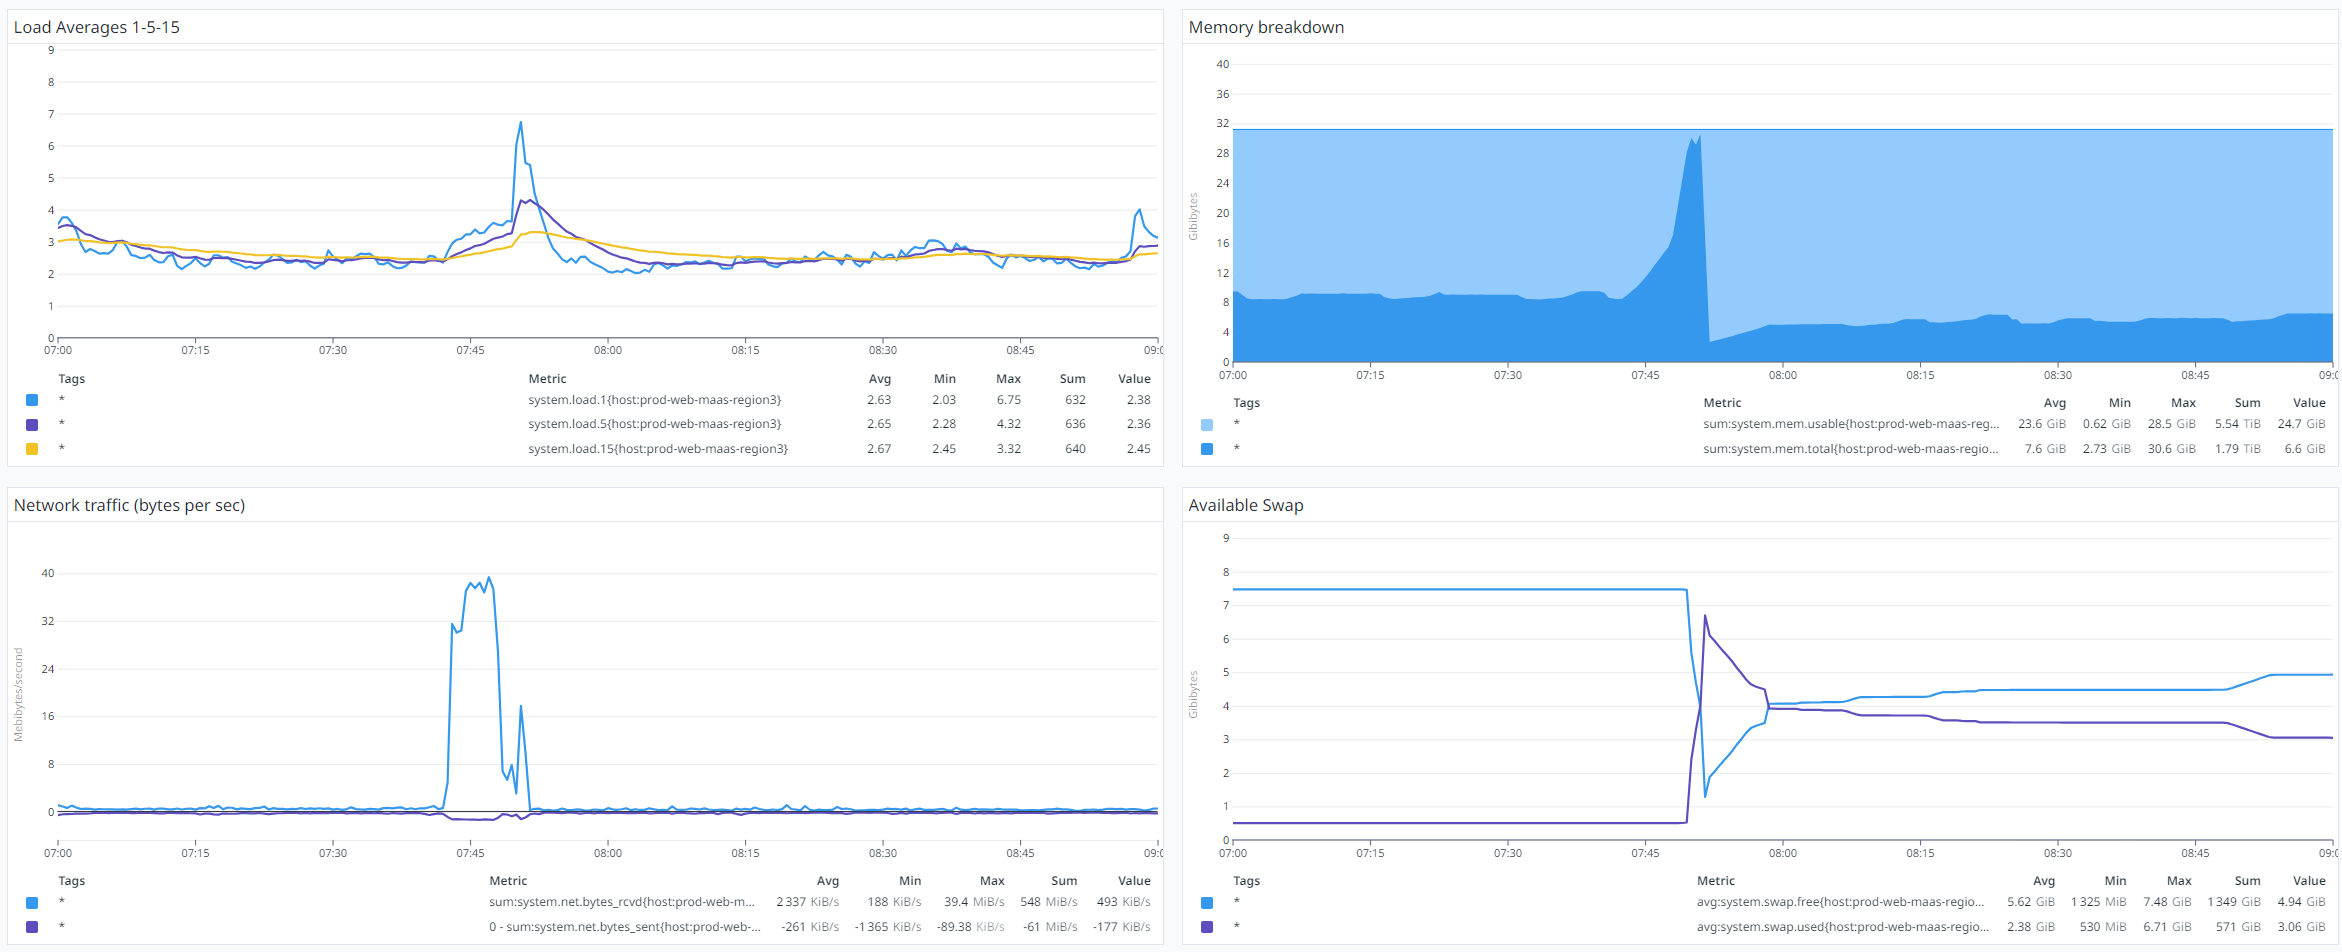2342x952 pixels.
Task: Click the purple net.bytes_sent legend swatch
Action: (32, 927)
